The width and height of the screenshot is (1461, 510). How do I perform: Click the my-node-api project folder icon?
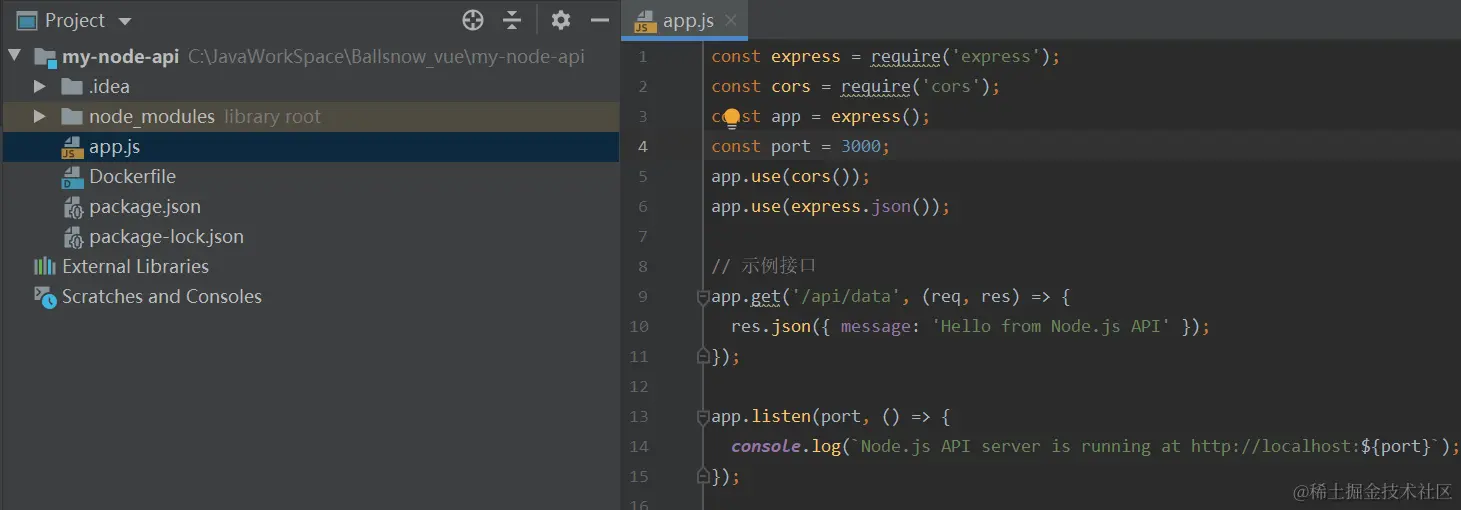pos(45,57)
